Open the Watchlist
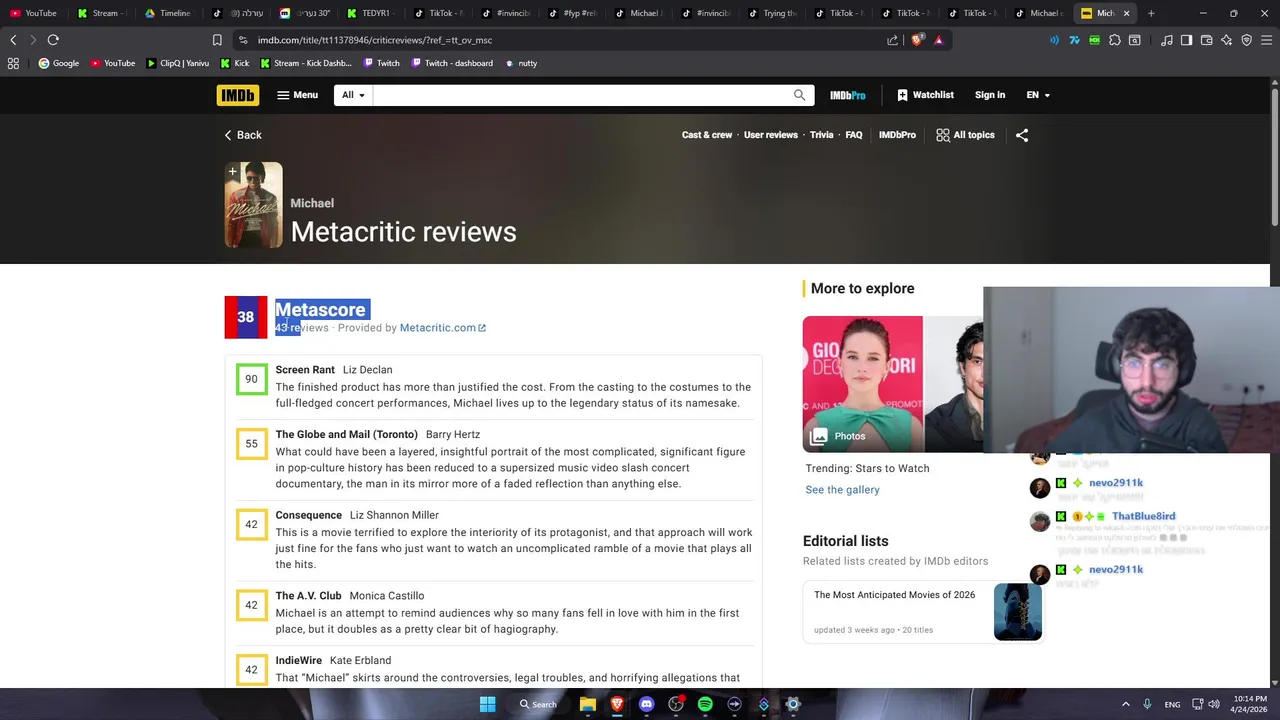 pos(925,95)
